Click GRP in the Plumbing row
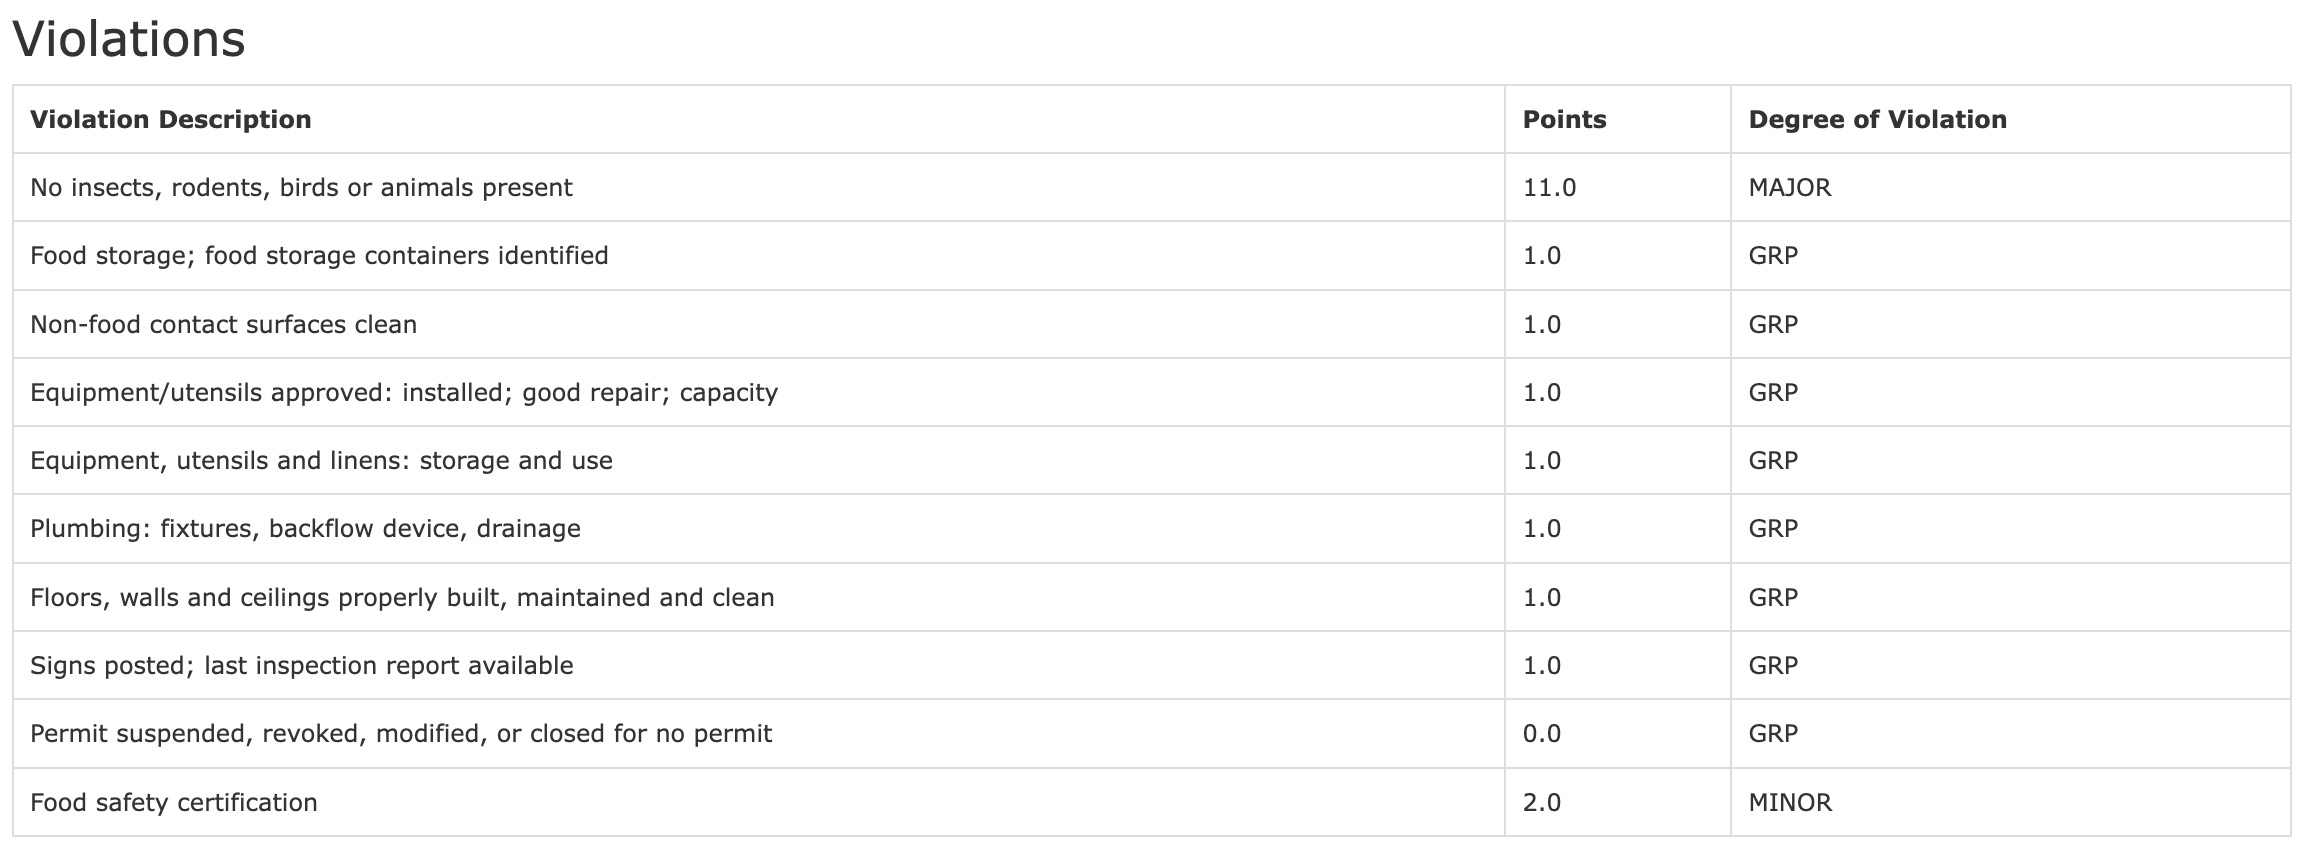 click(1773, 529)
